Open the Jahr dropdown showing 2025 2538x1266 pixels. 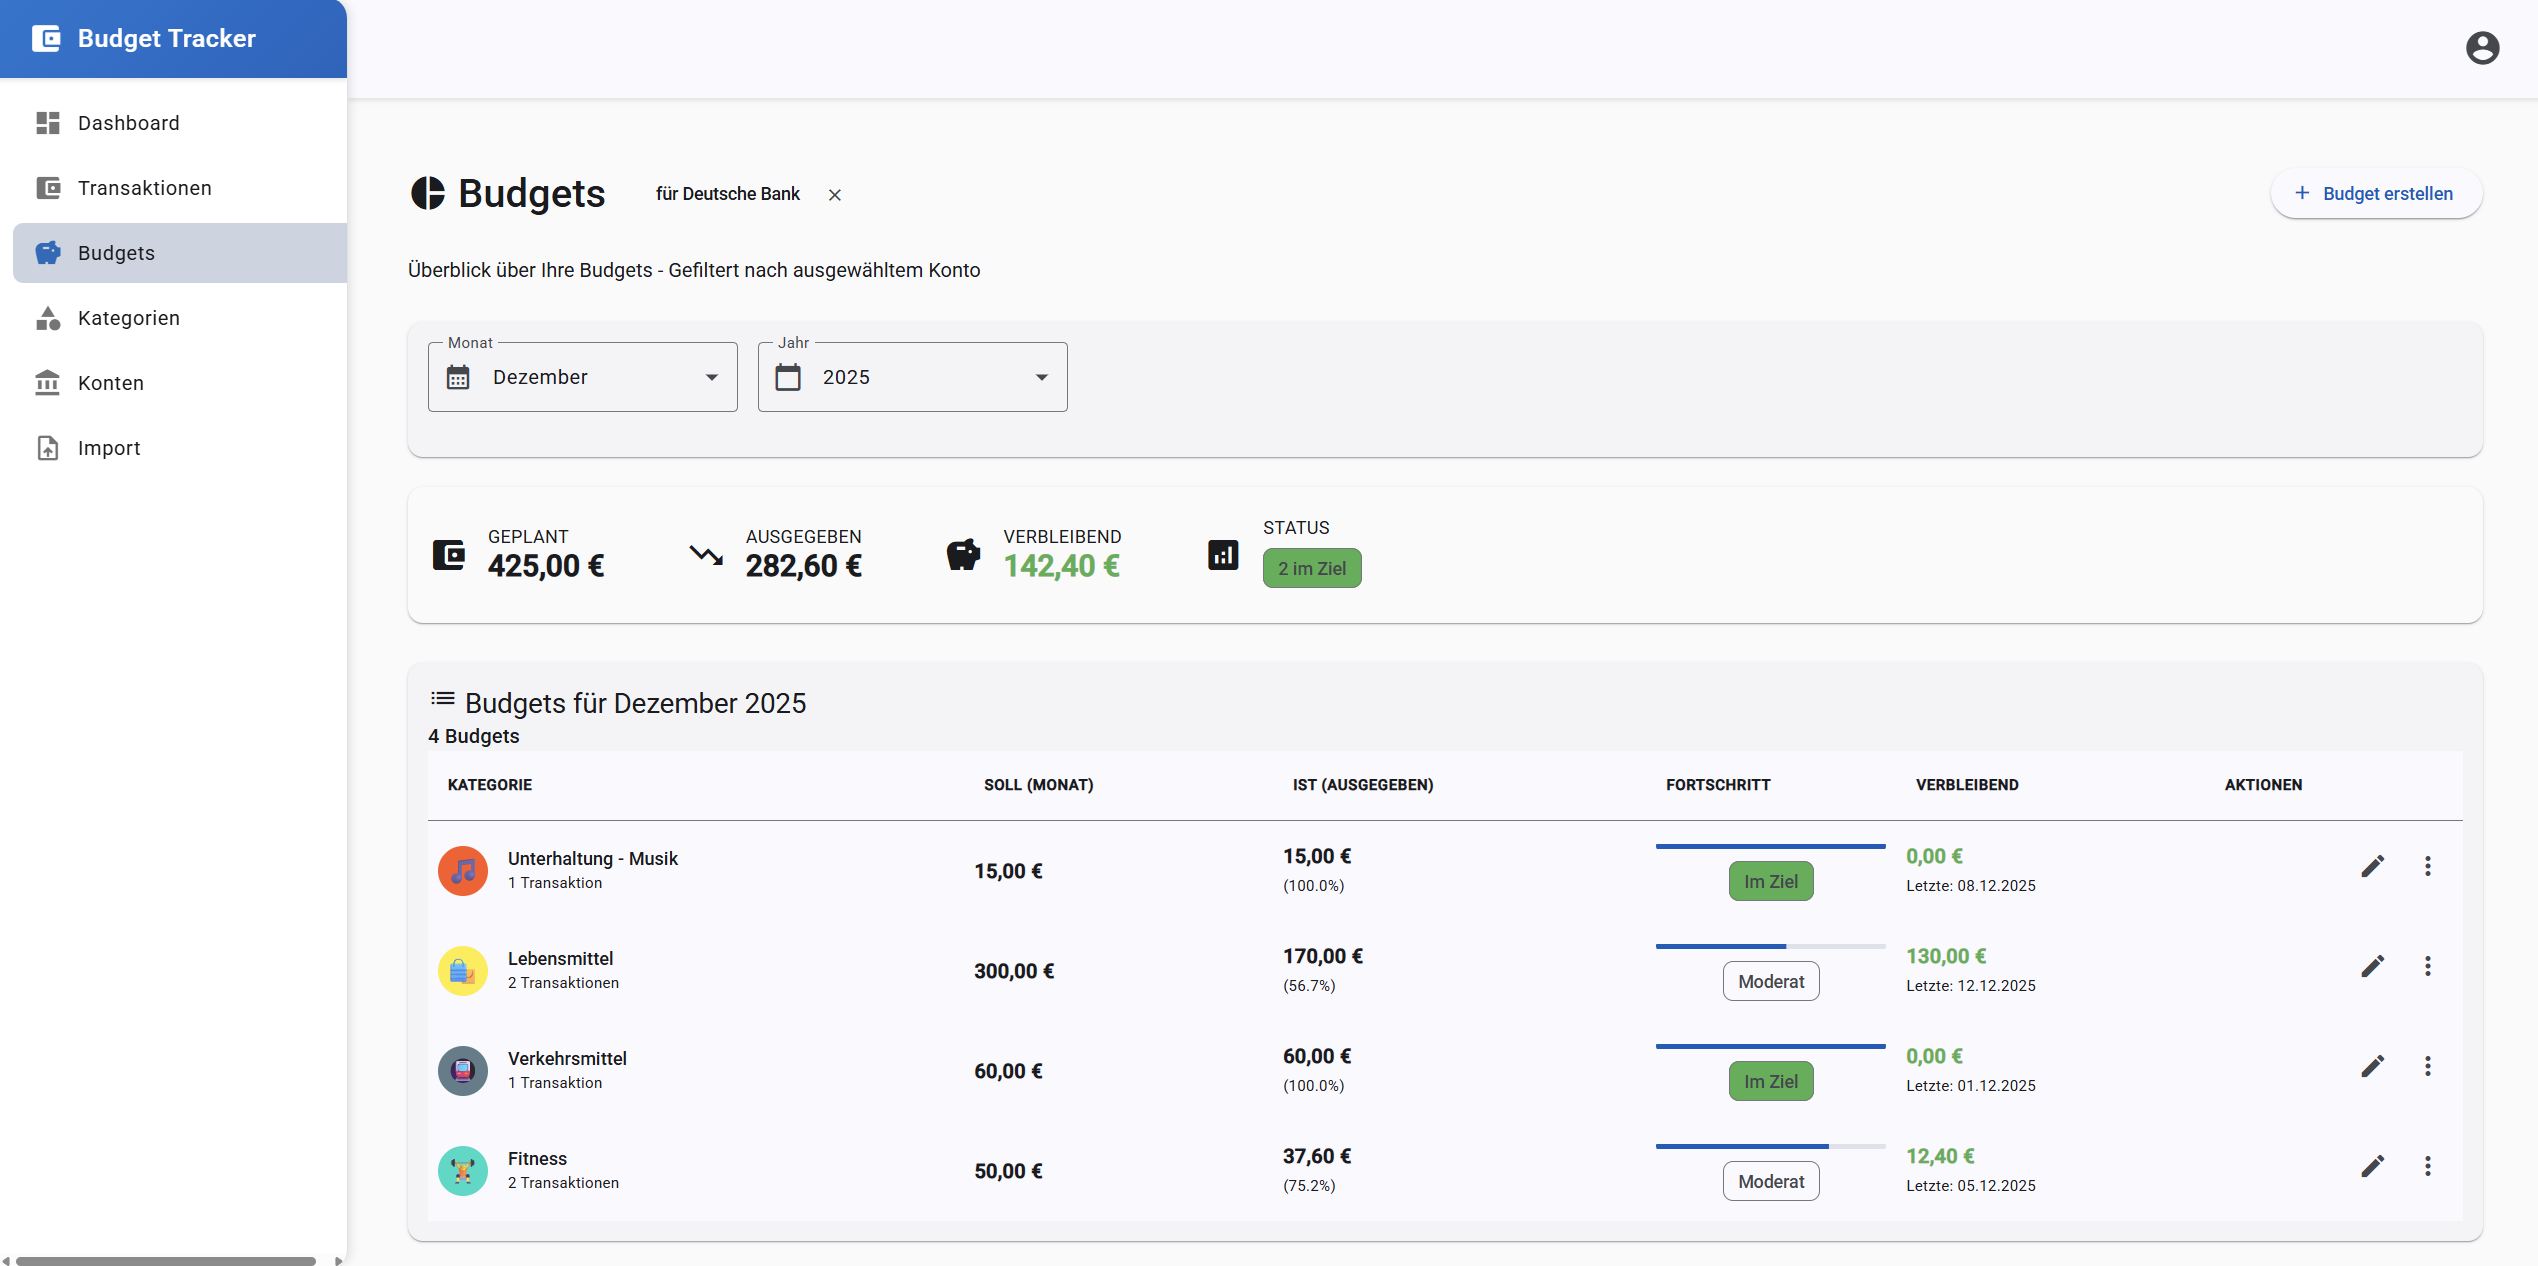click(x=913, y=377)
